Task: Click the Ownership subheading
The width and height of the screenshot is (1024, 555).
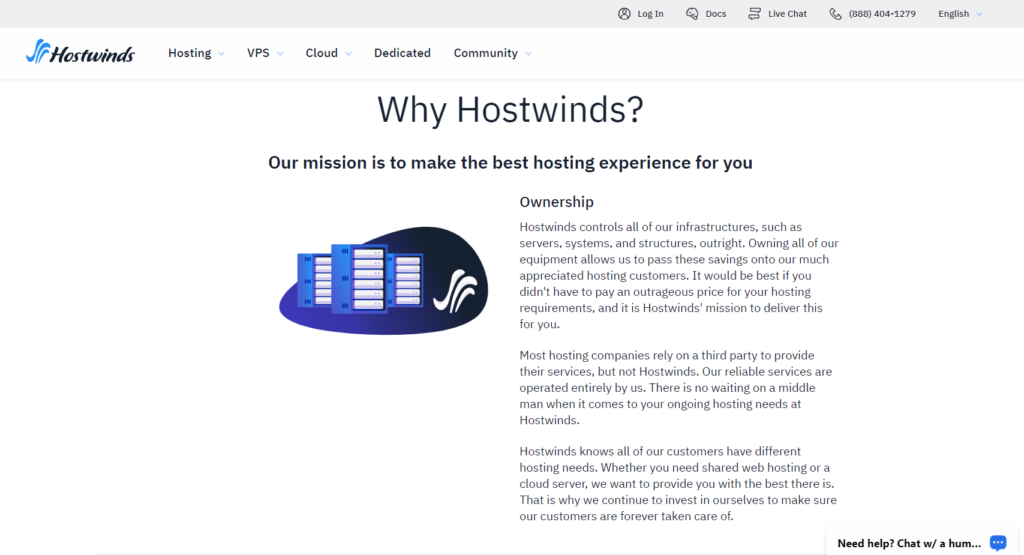Action: (556, 202)
